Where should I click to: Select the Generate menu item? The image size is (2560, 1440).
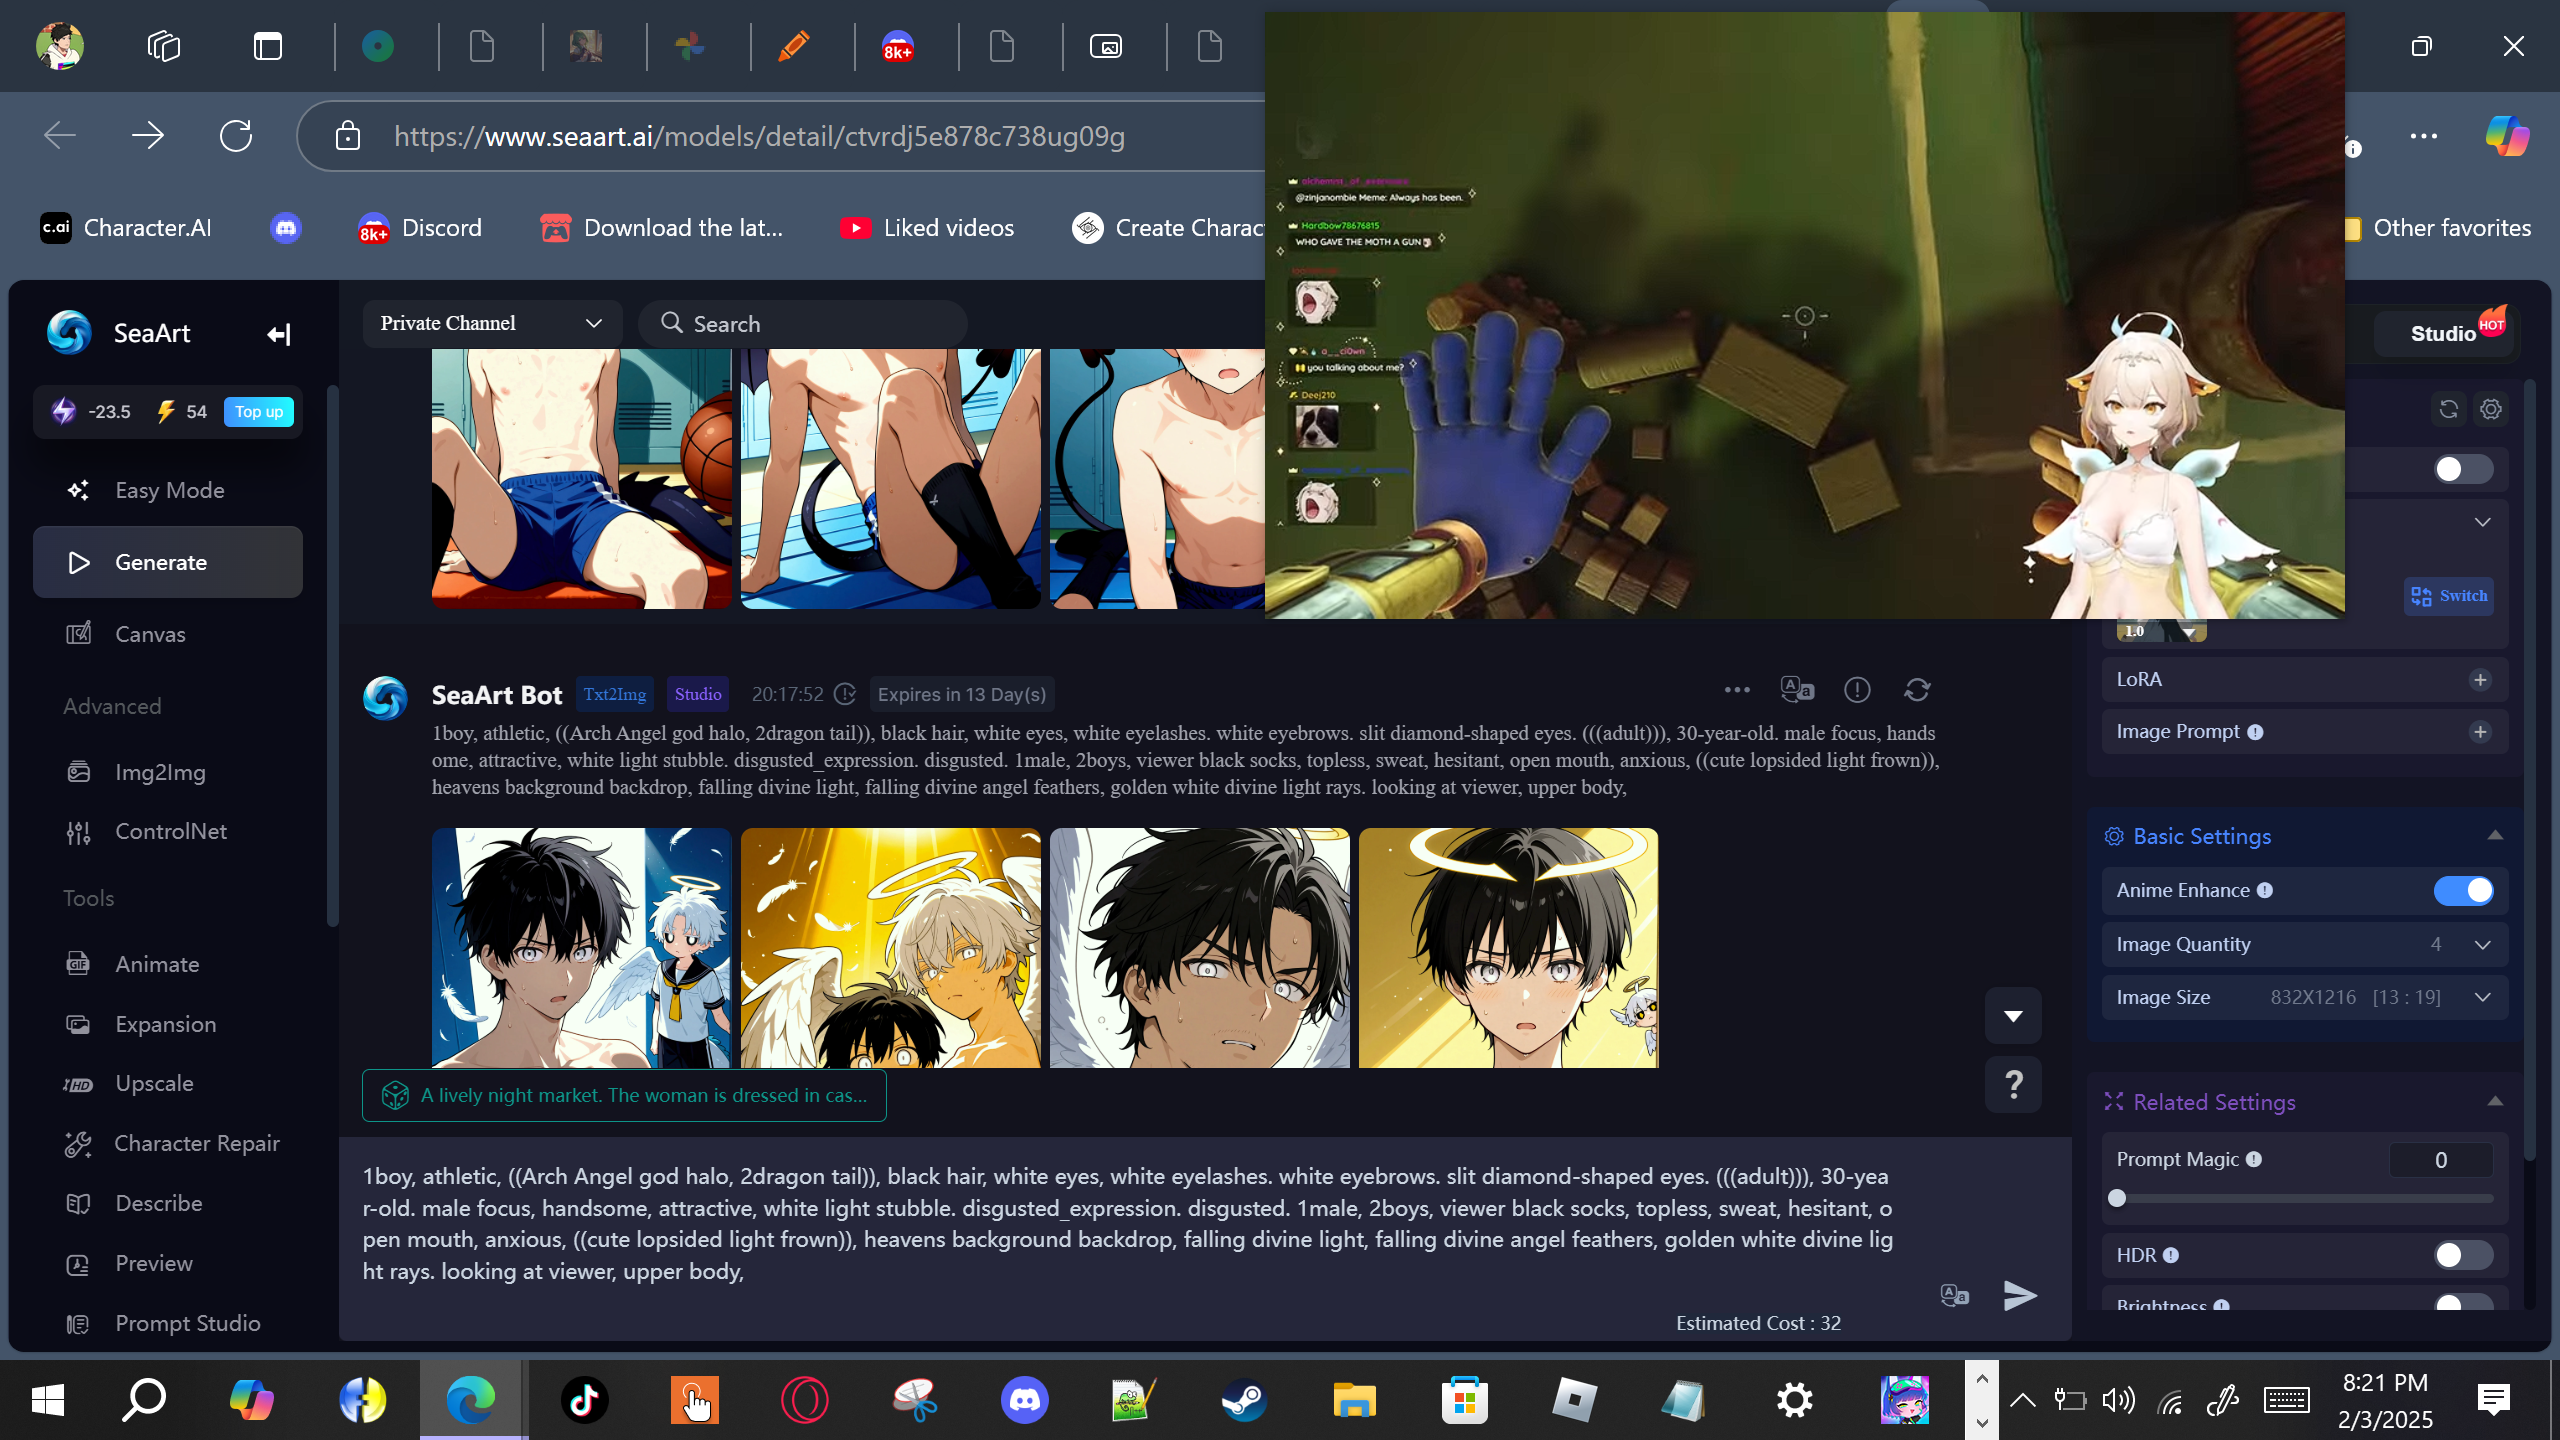click(168, 562)
